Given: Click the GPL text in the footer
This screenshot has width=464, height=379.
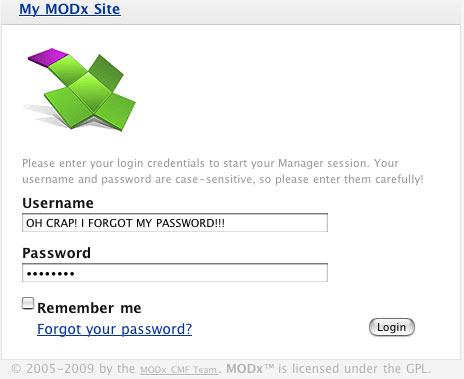Looking at the screenshot, I should [x=418, y=369].
